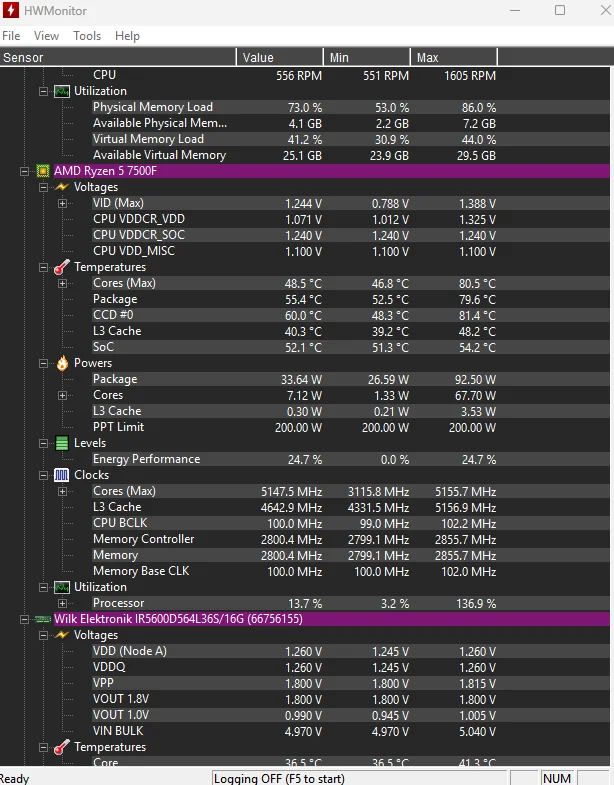The width and height of the screenshot is (614, 785).
Task: Expand the Processor utilization row
Action: tap(62, 603)
